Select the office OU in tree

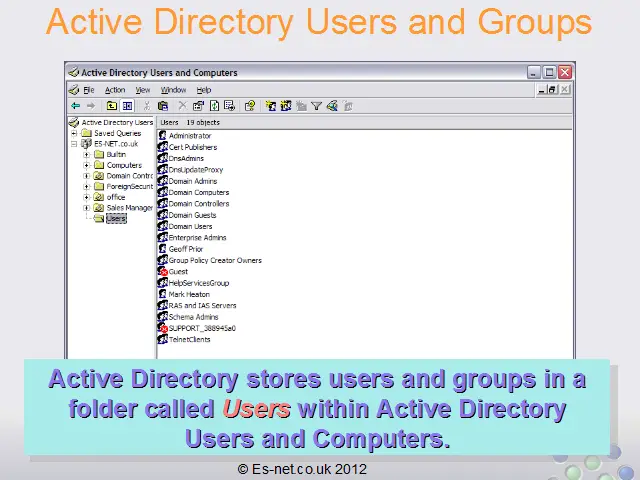[116, 197]
